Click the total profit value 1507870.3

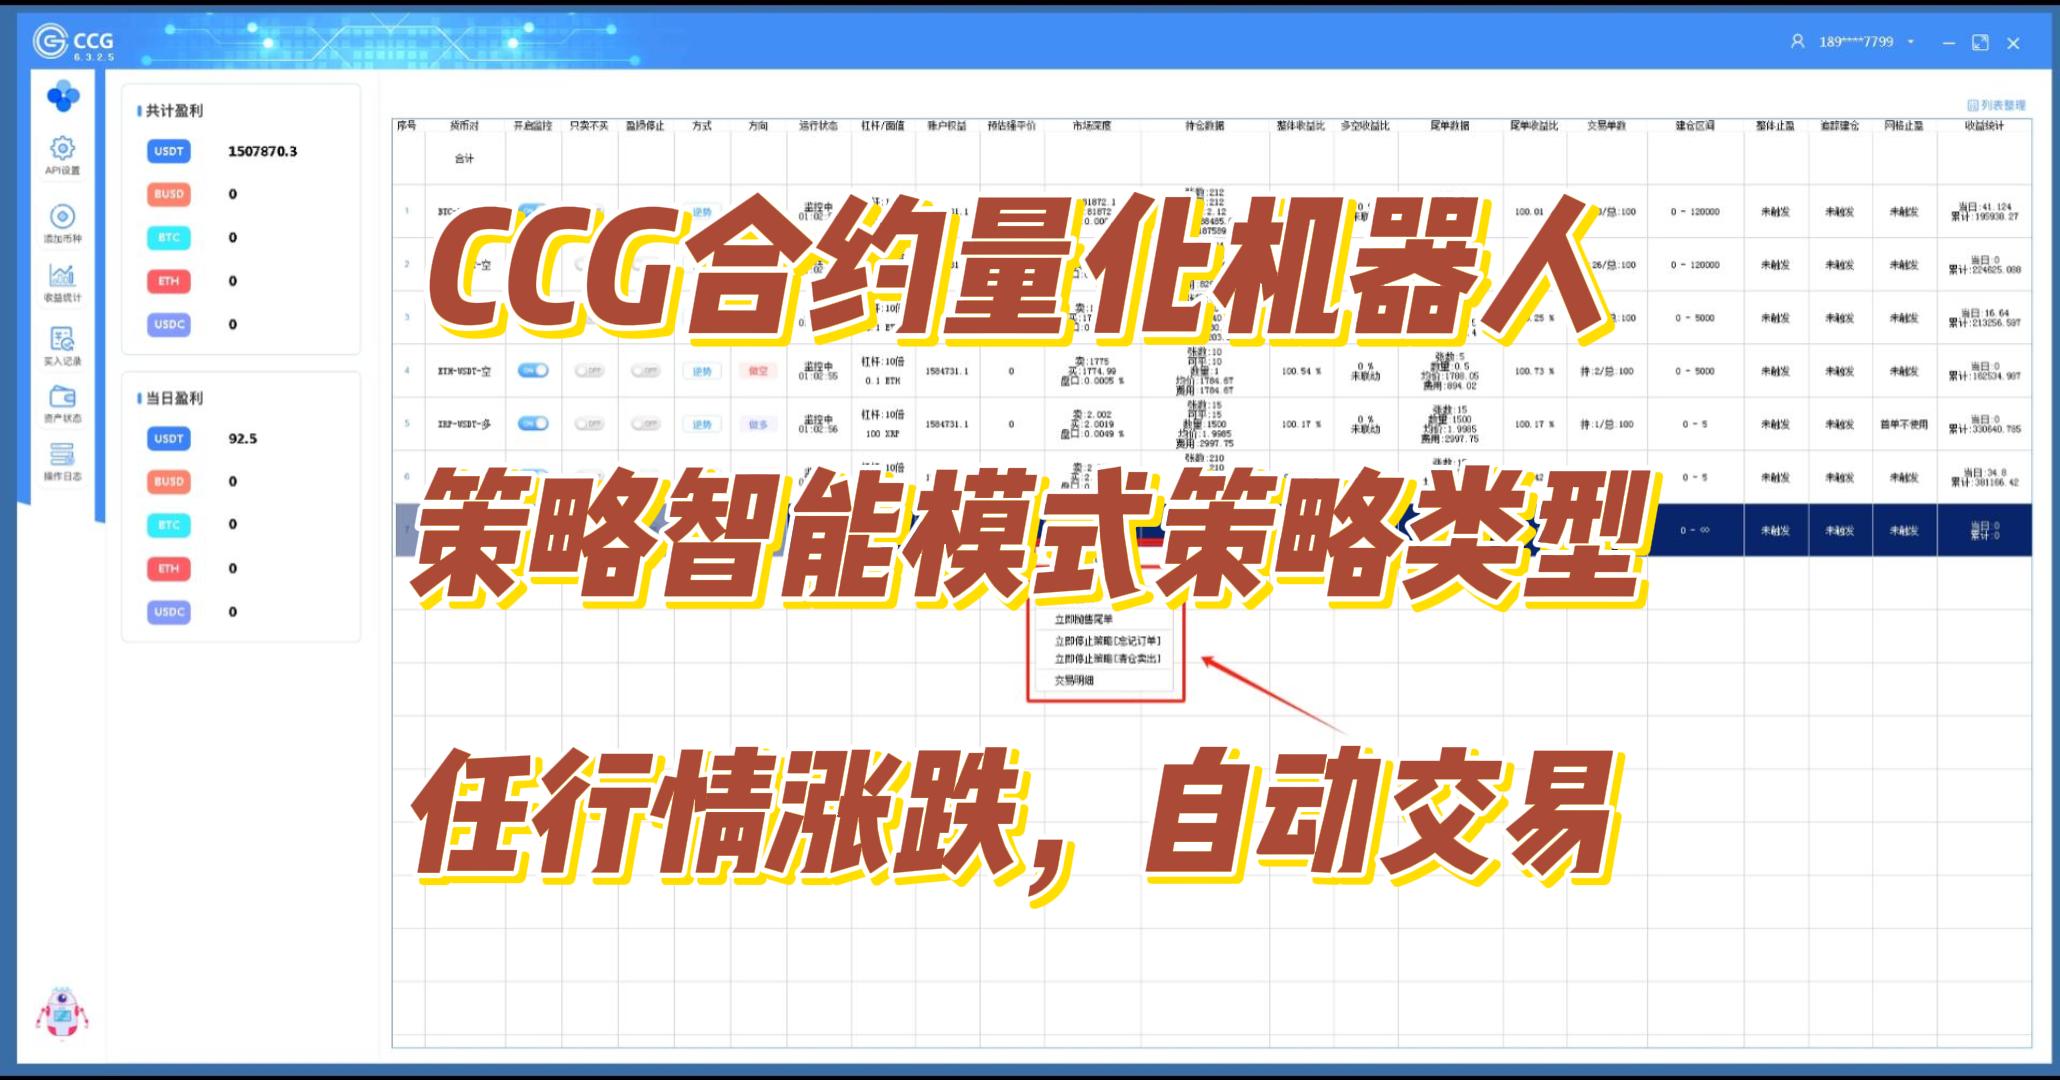tap(262, 151)
